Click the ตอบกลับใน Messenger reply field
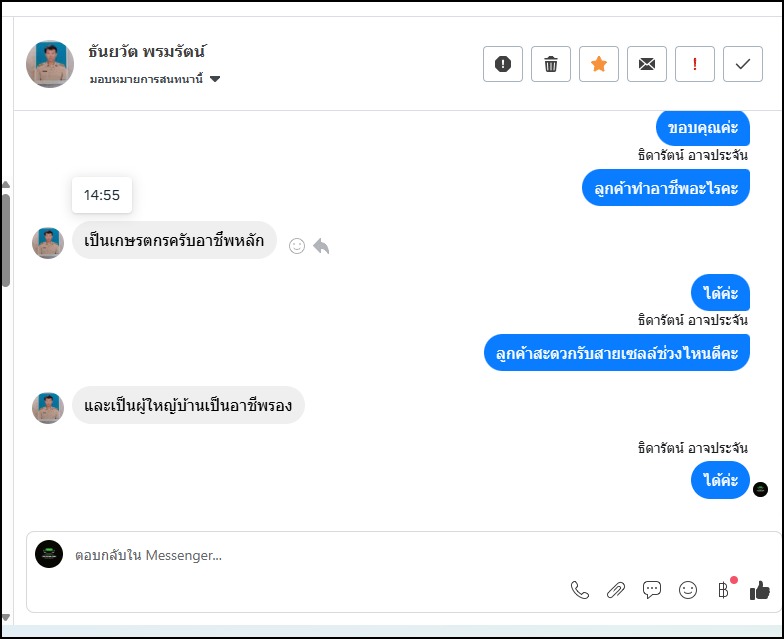This screenshot has height=639, width=784. (x=300, y=555)
